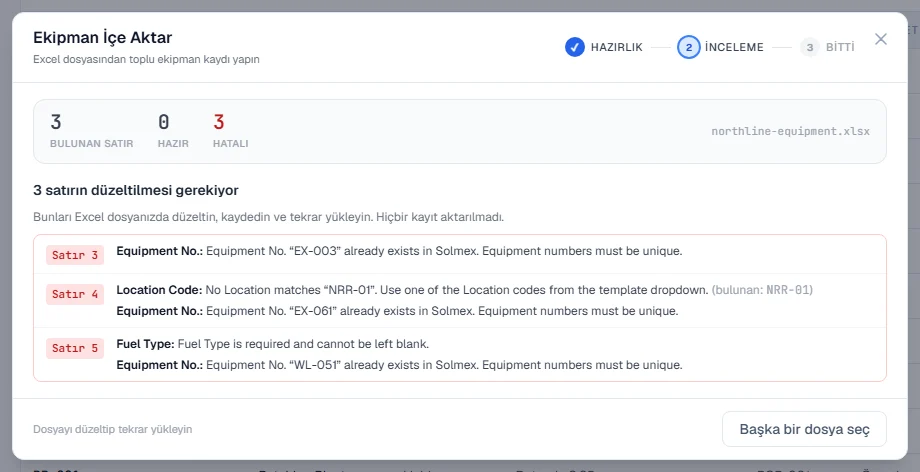Click the Satır 3 error badge
The width and height of the screenshot is (920, 472).
coord(75,255)
